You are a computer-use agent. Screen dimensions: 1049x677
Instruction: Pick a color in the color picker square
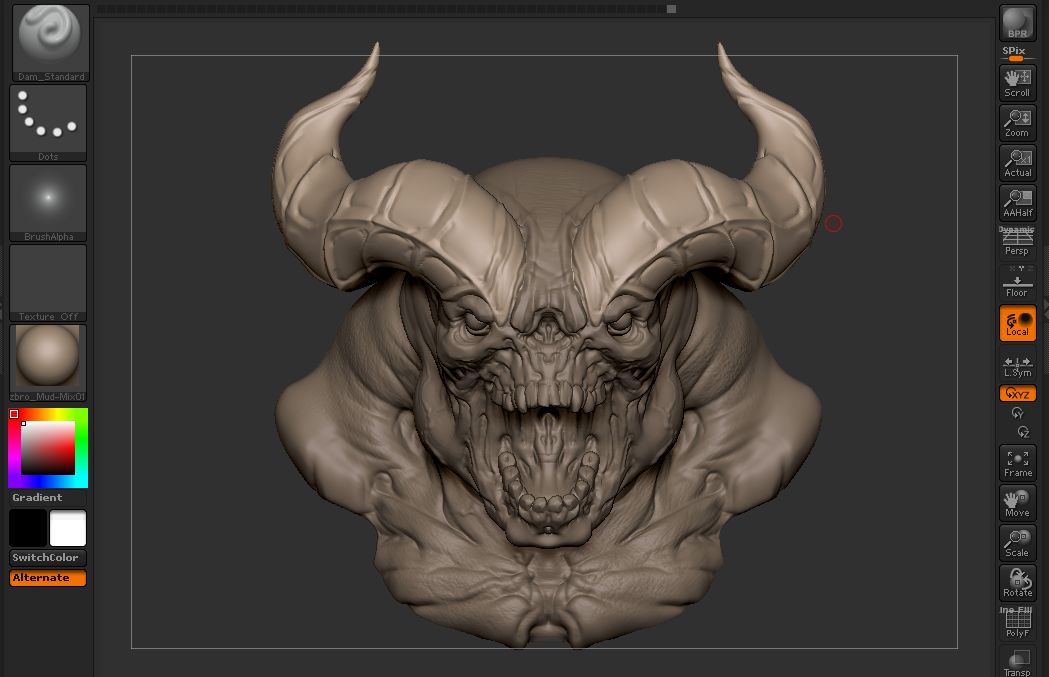(48, 448)
